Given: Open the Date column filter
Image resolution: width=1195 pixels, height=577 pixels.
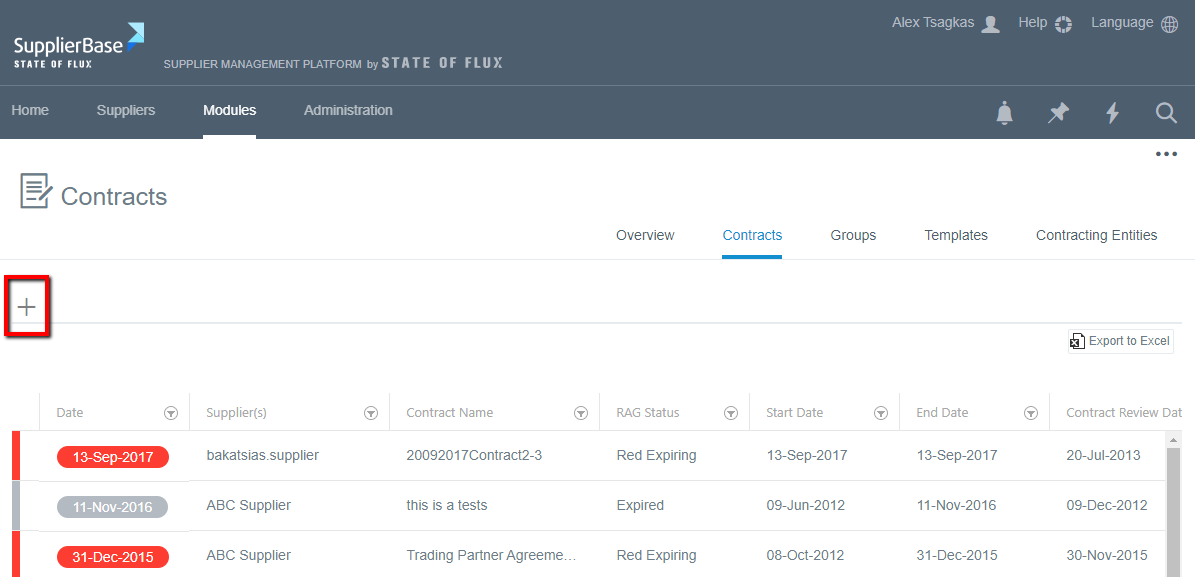Looking at the screenshot, I should 171,412.
